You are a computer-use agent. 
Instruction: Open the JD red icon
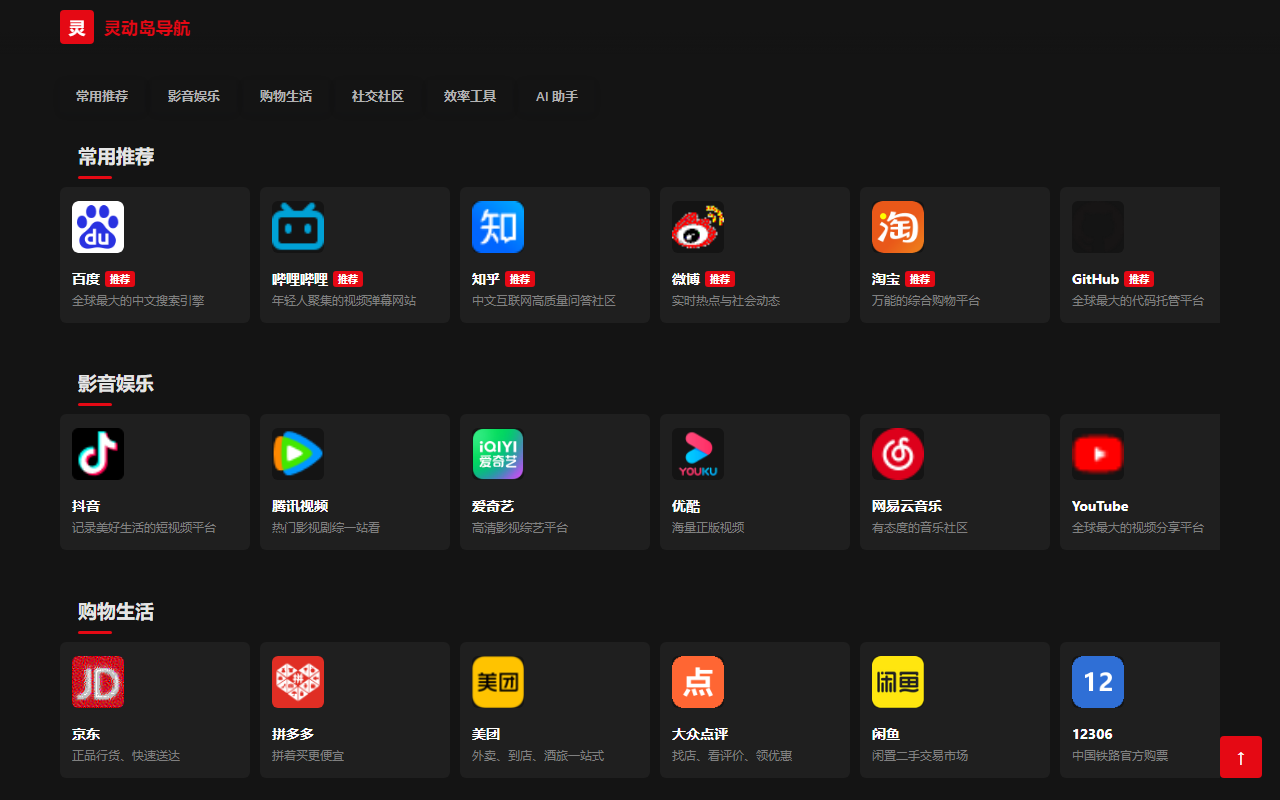(x=98, y=682)
